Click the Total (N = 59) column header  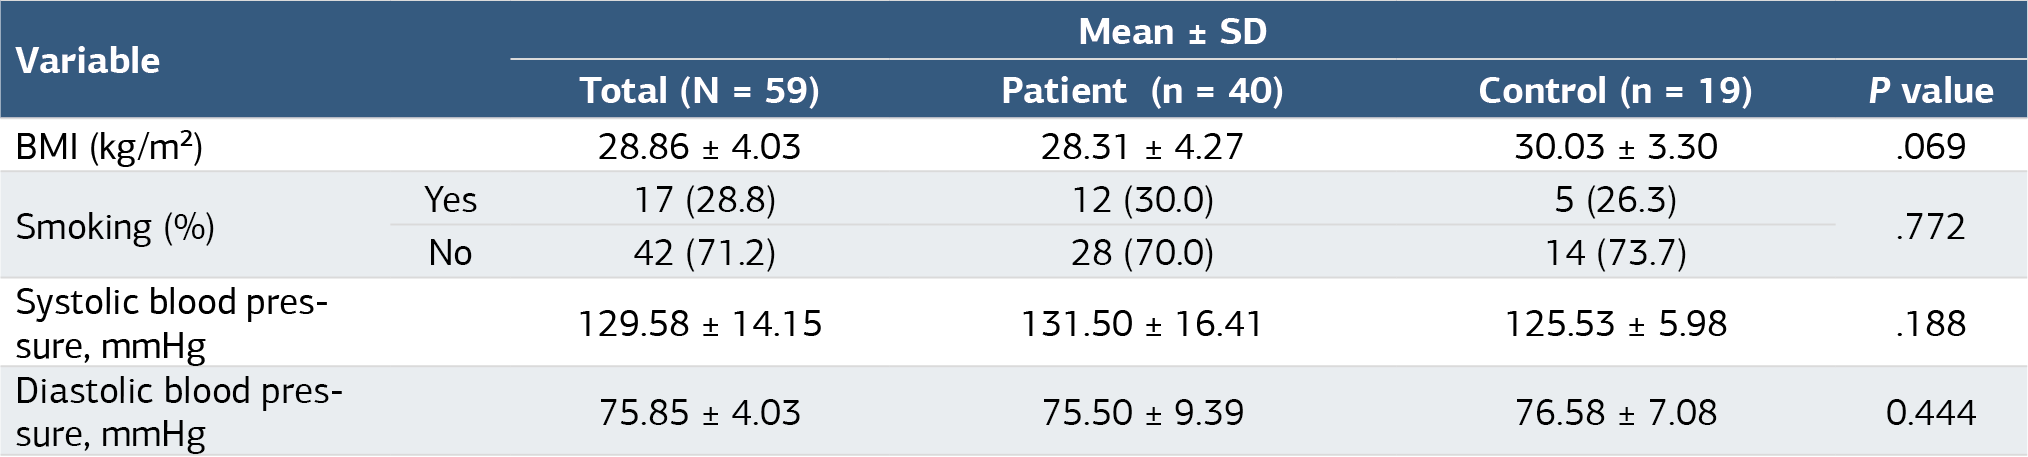pos(700,91)
